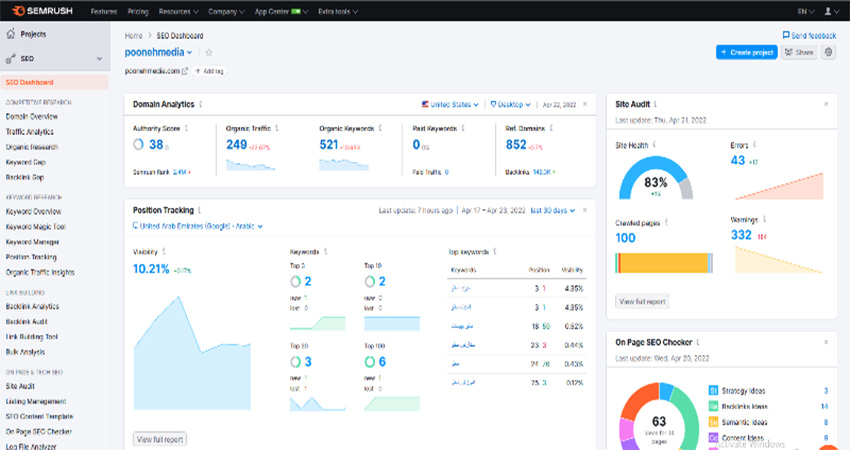Click the Share button
Viewport: 850px width, 450px height.
pos(799,52)
